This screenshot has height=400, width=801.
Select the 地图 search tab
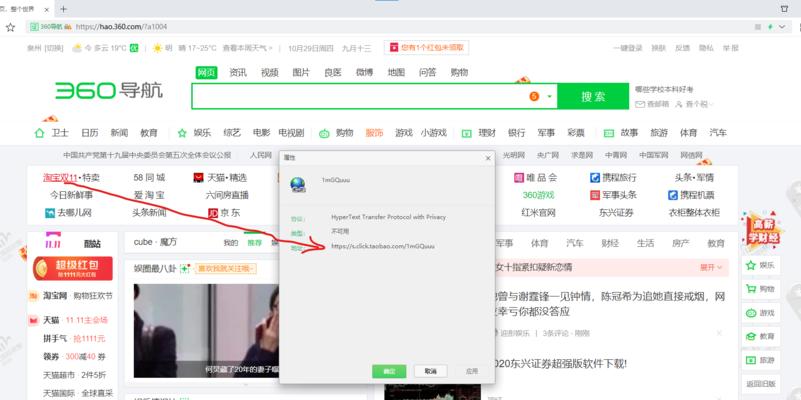coord(396,73)
